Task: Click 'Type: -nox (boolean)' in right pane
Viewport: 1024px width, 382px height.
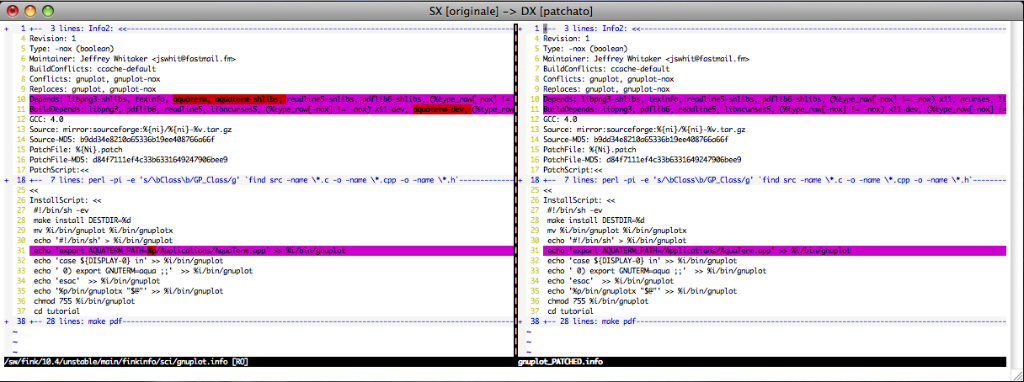Action: (586, 48)
